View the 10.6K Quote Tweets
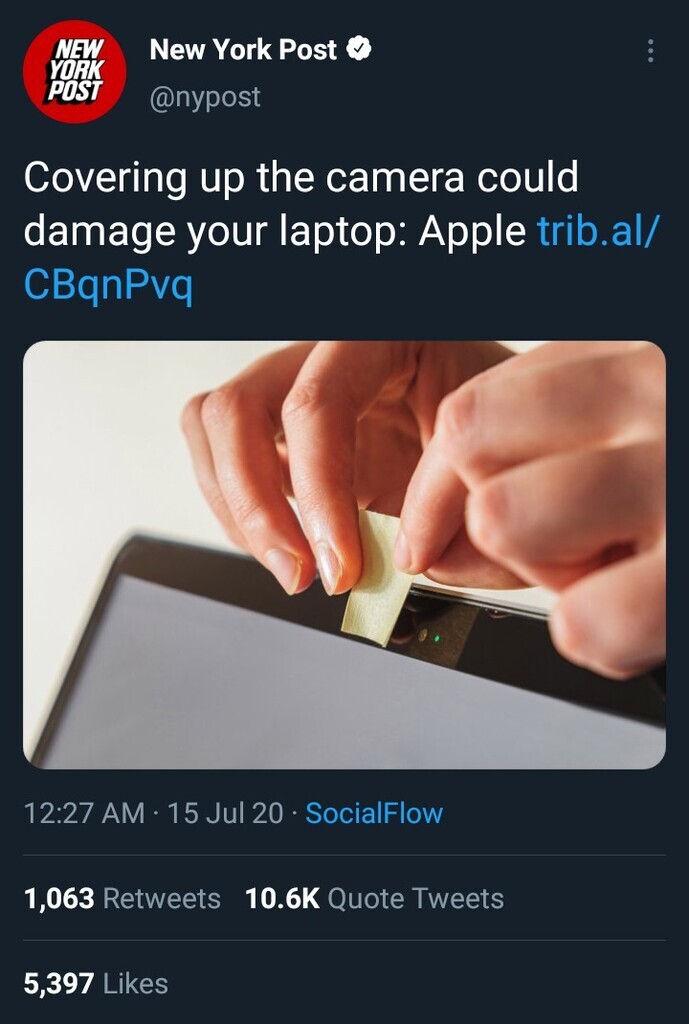 click(x=374, y=899)
